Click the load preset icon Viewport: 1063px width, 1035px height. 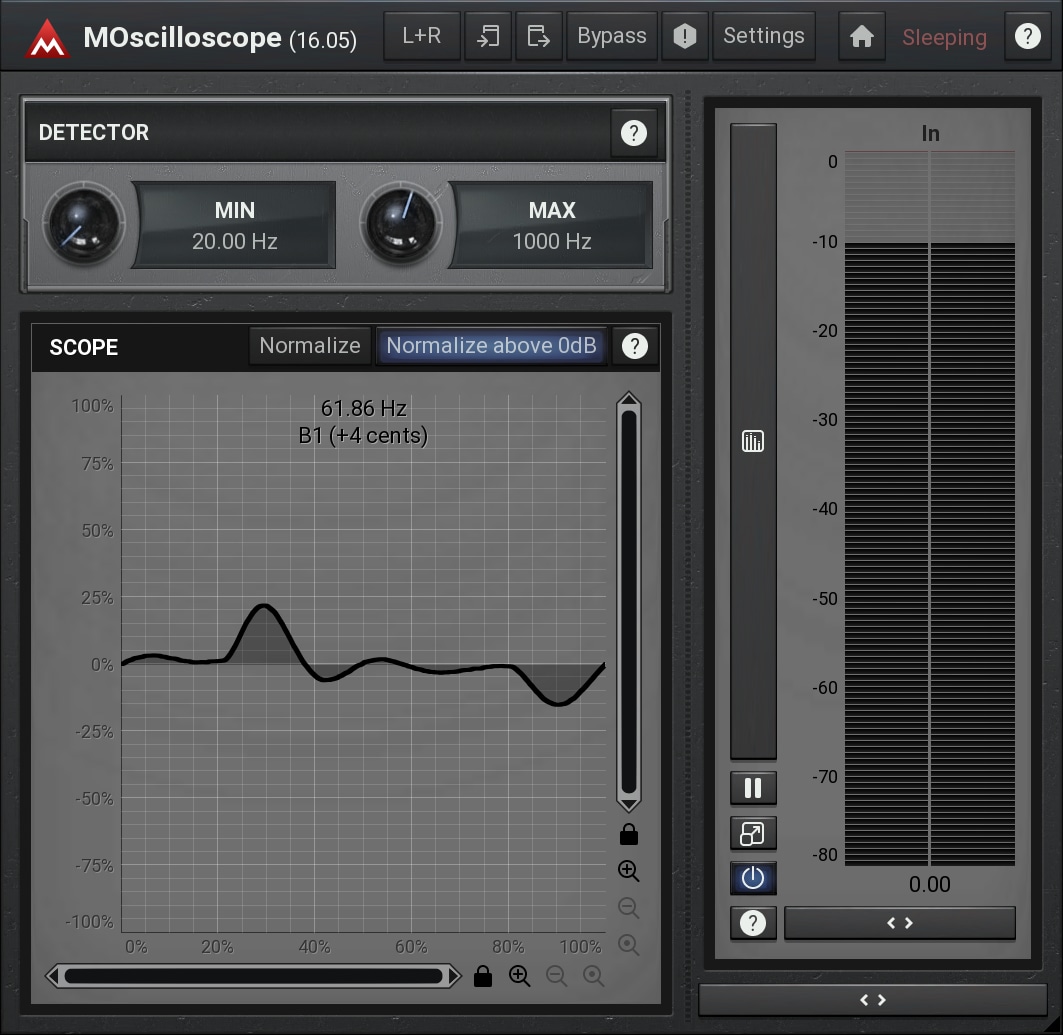(x=488, y=36)
